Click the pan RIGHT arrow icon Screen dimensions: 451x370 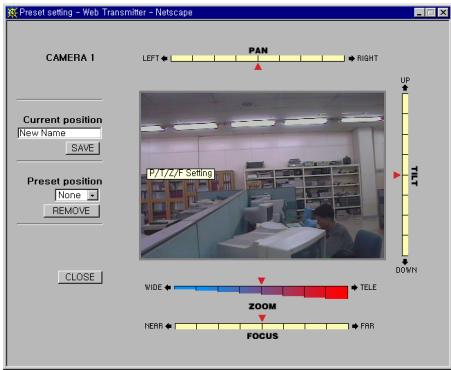point(352,58)
